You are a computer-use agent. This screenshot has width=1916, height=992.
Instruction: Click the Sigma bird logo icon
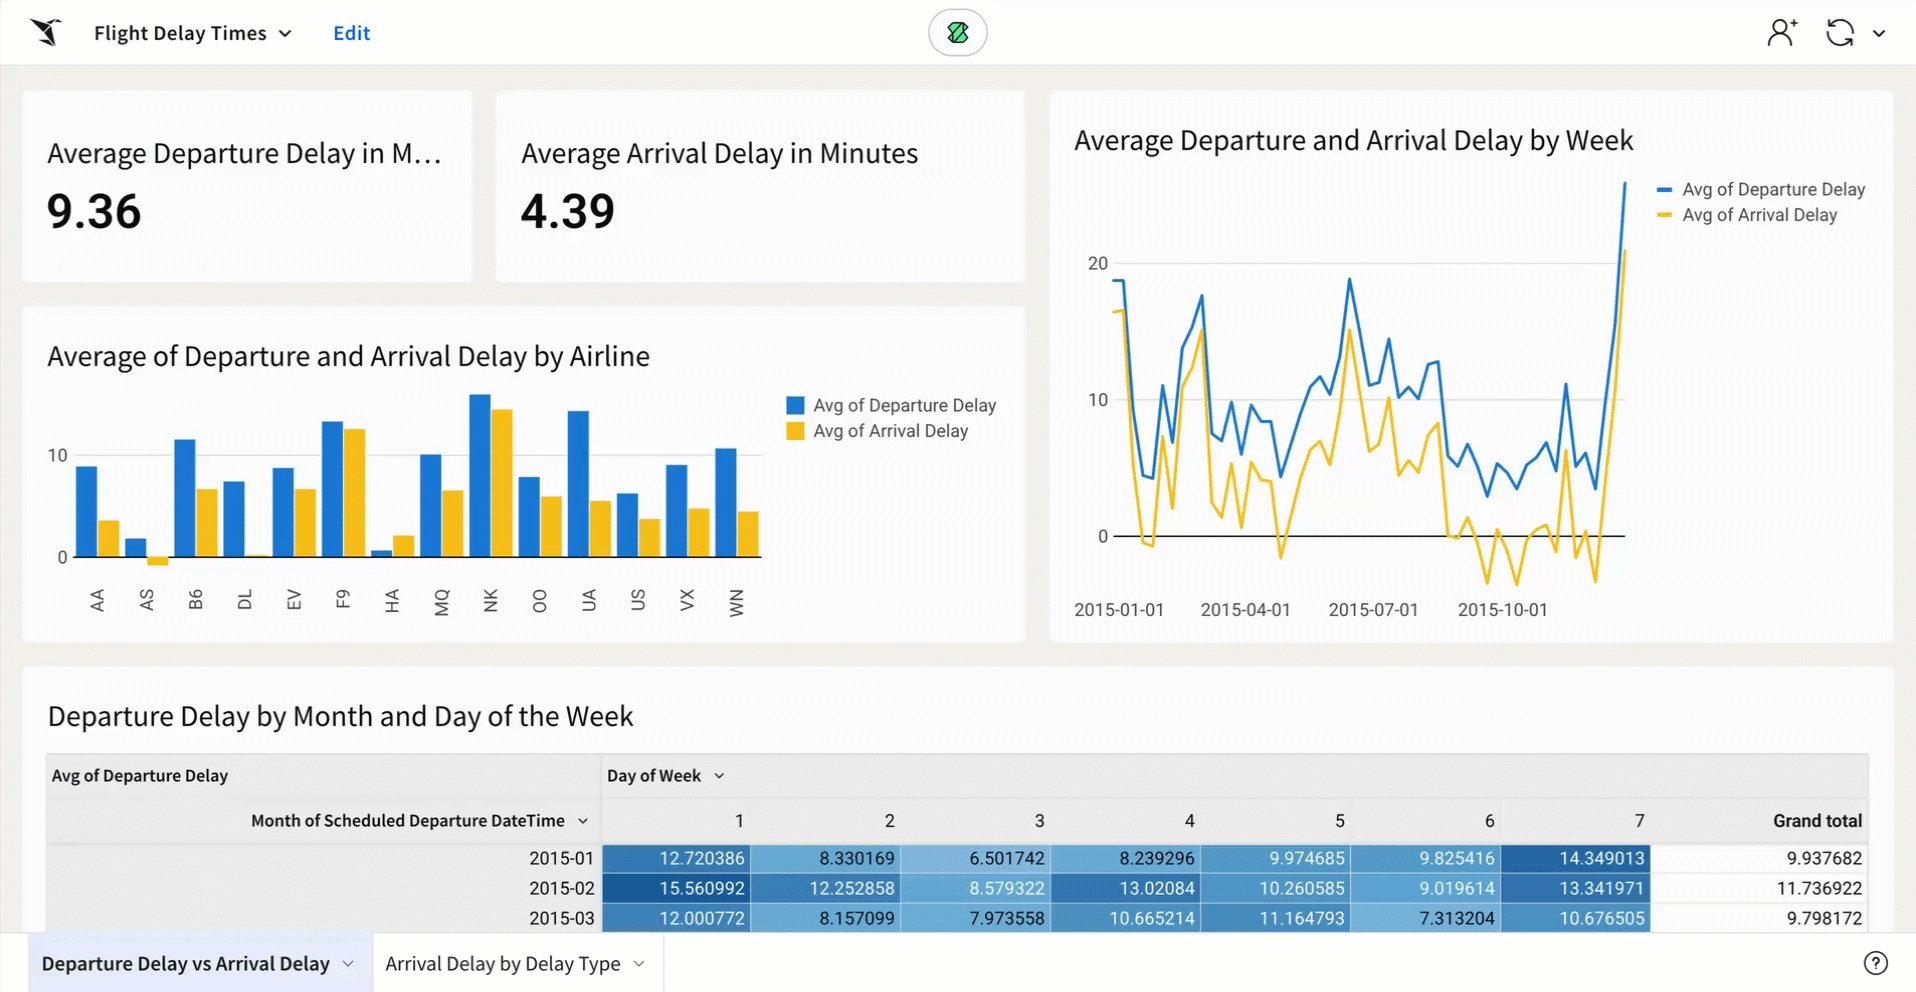pos(46,33)
